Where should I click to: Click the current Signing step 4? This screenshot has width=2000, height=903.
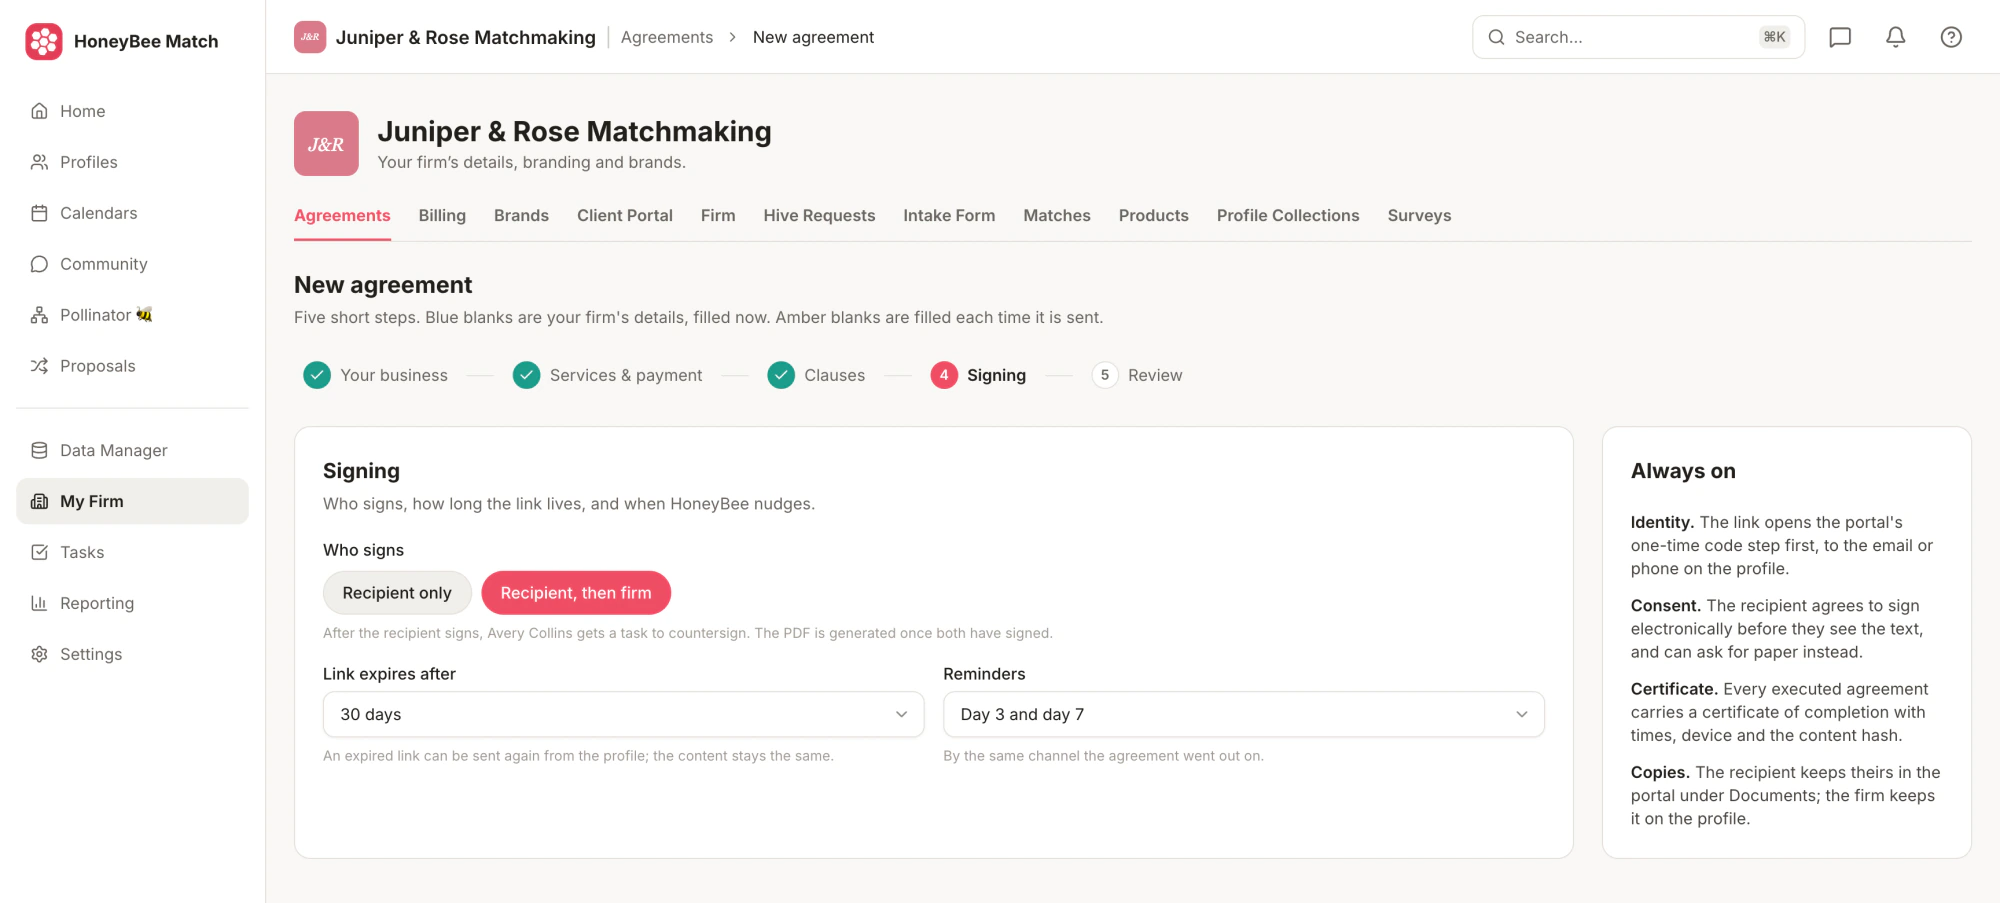978,375
